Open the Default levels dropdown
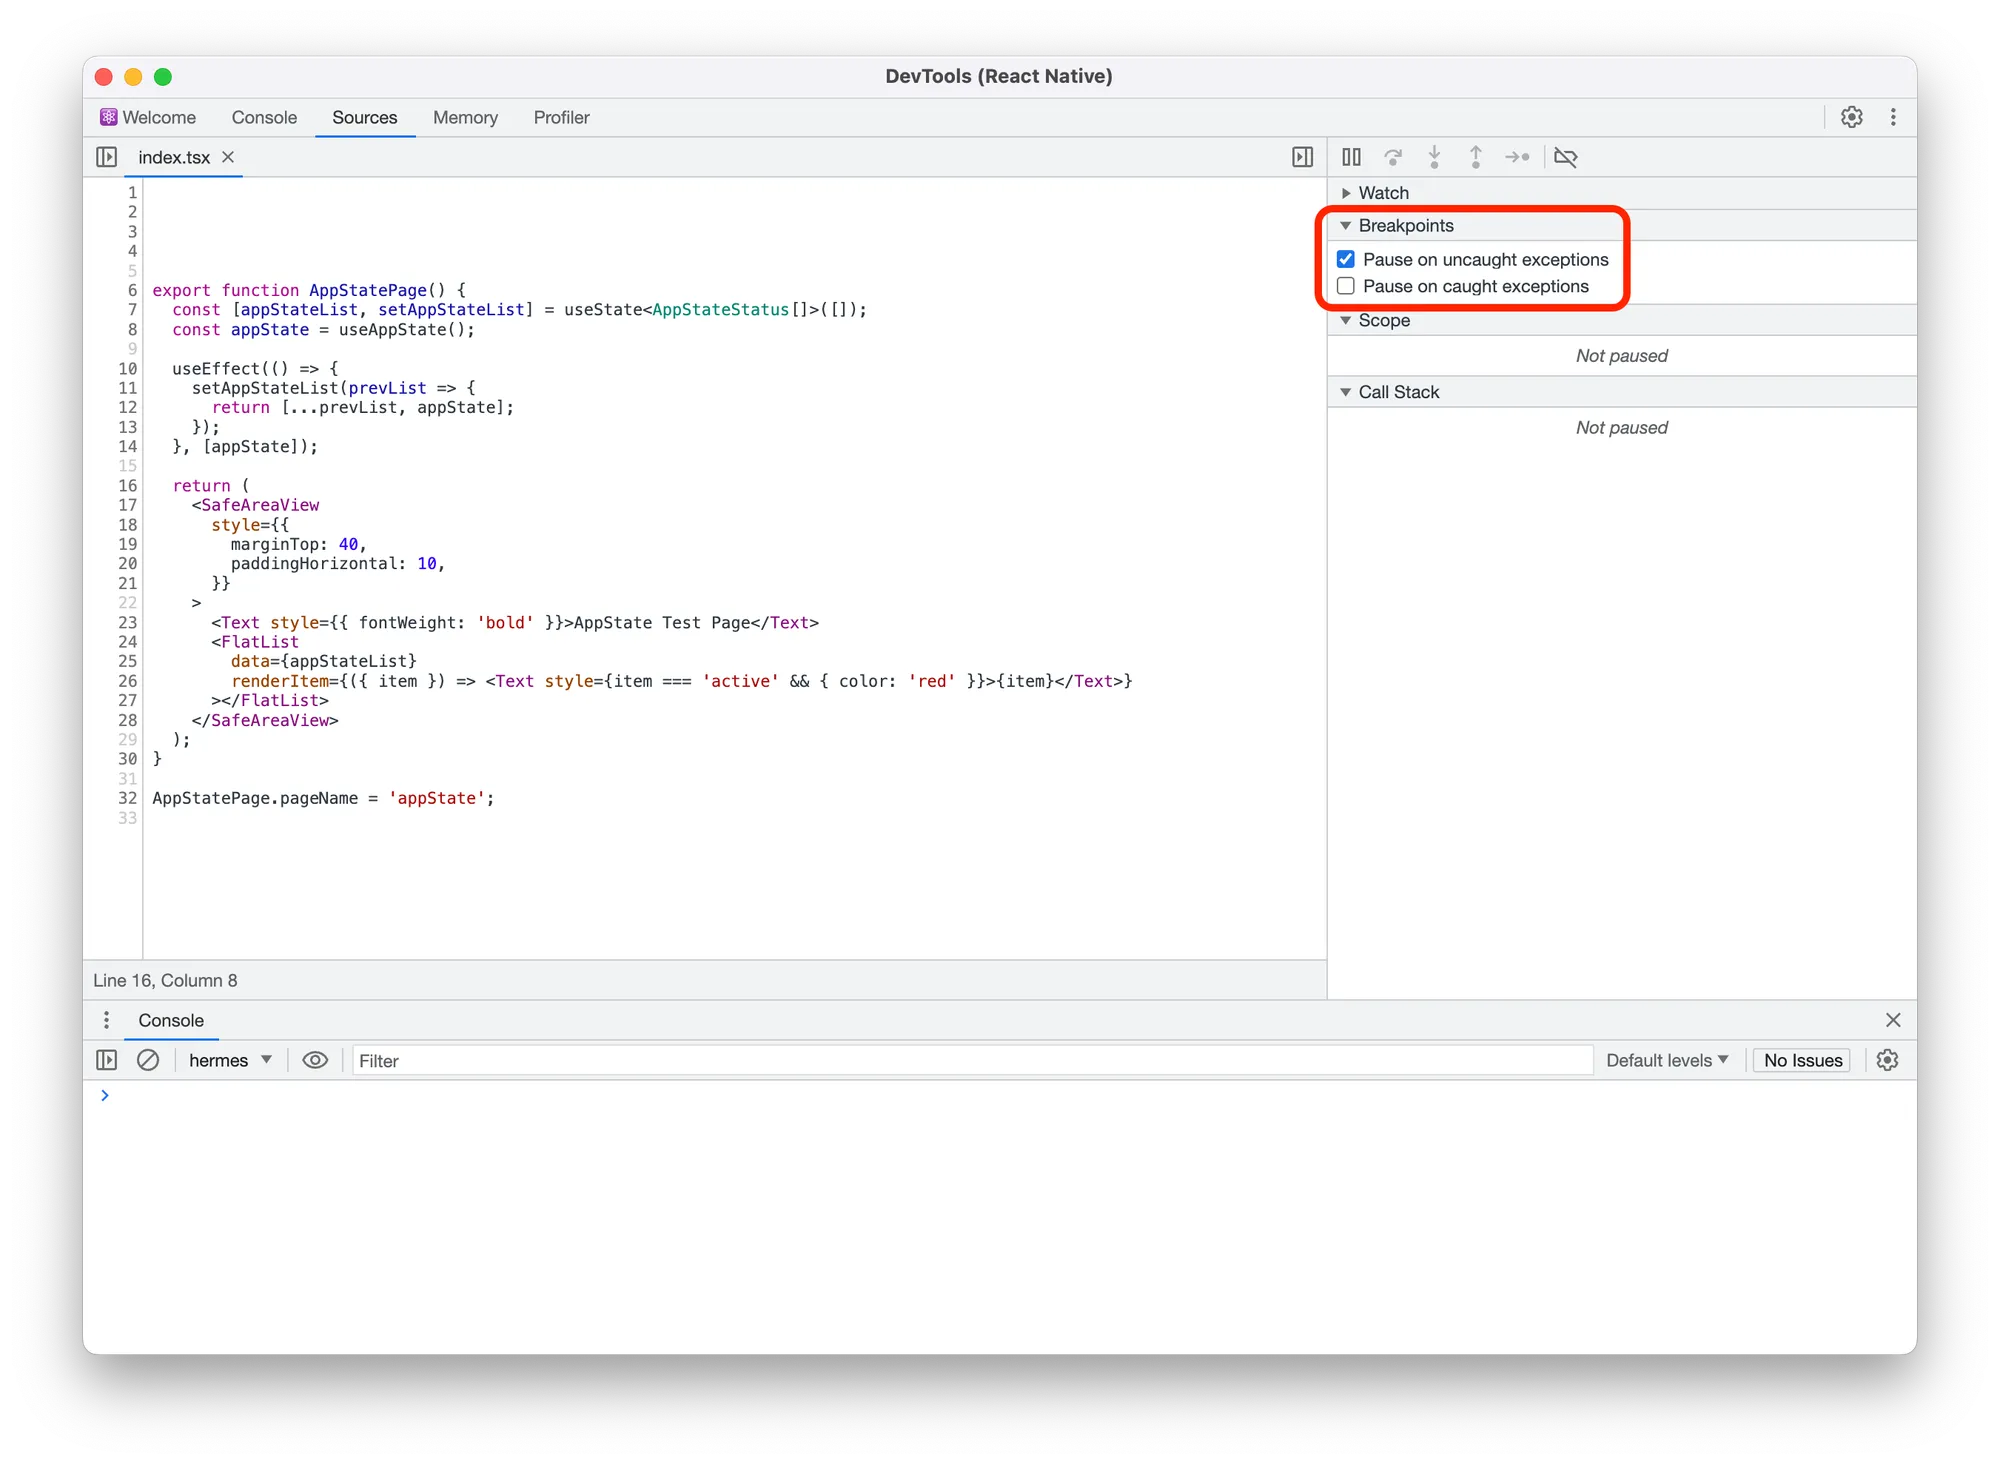The width and height of the screenshot is (2000, 1464). (x=1667, y=1060)
